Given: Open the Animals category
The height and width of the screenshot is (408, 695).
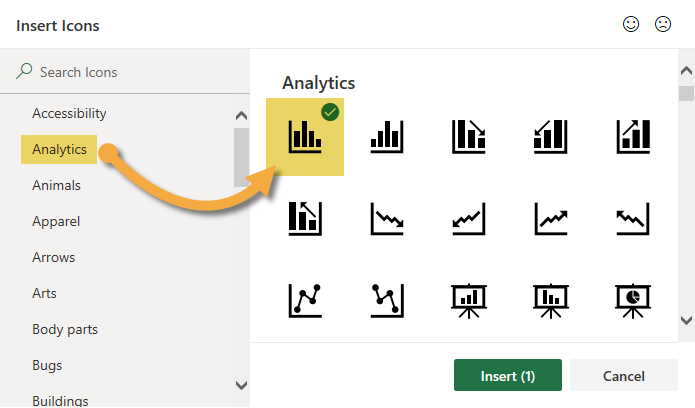Looking at the screenshot, I should (x=56, y=185).
